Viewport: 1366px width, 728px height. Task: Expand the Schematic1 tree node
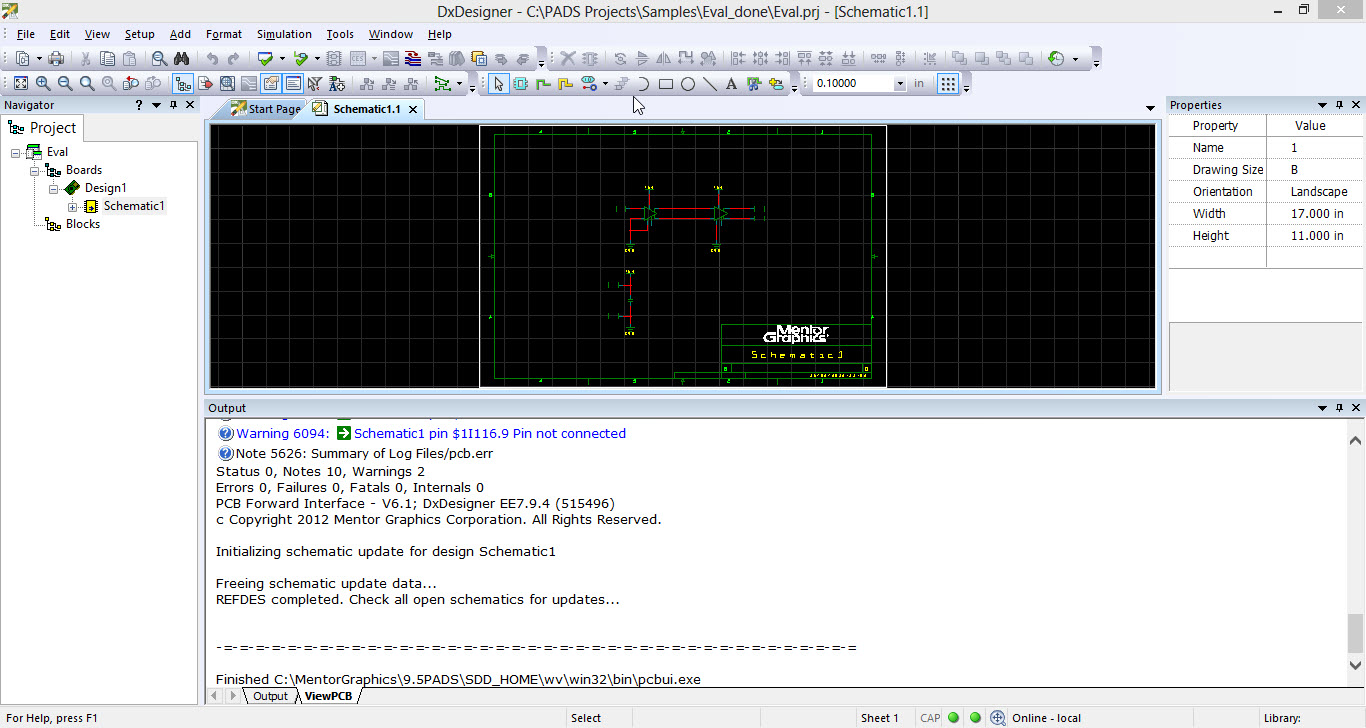[73, 206]
